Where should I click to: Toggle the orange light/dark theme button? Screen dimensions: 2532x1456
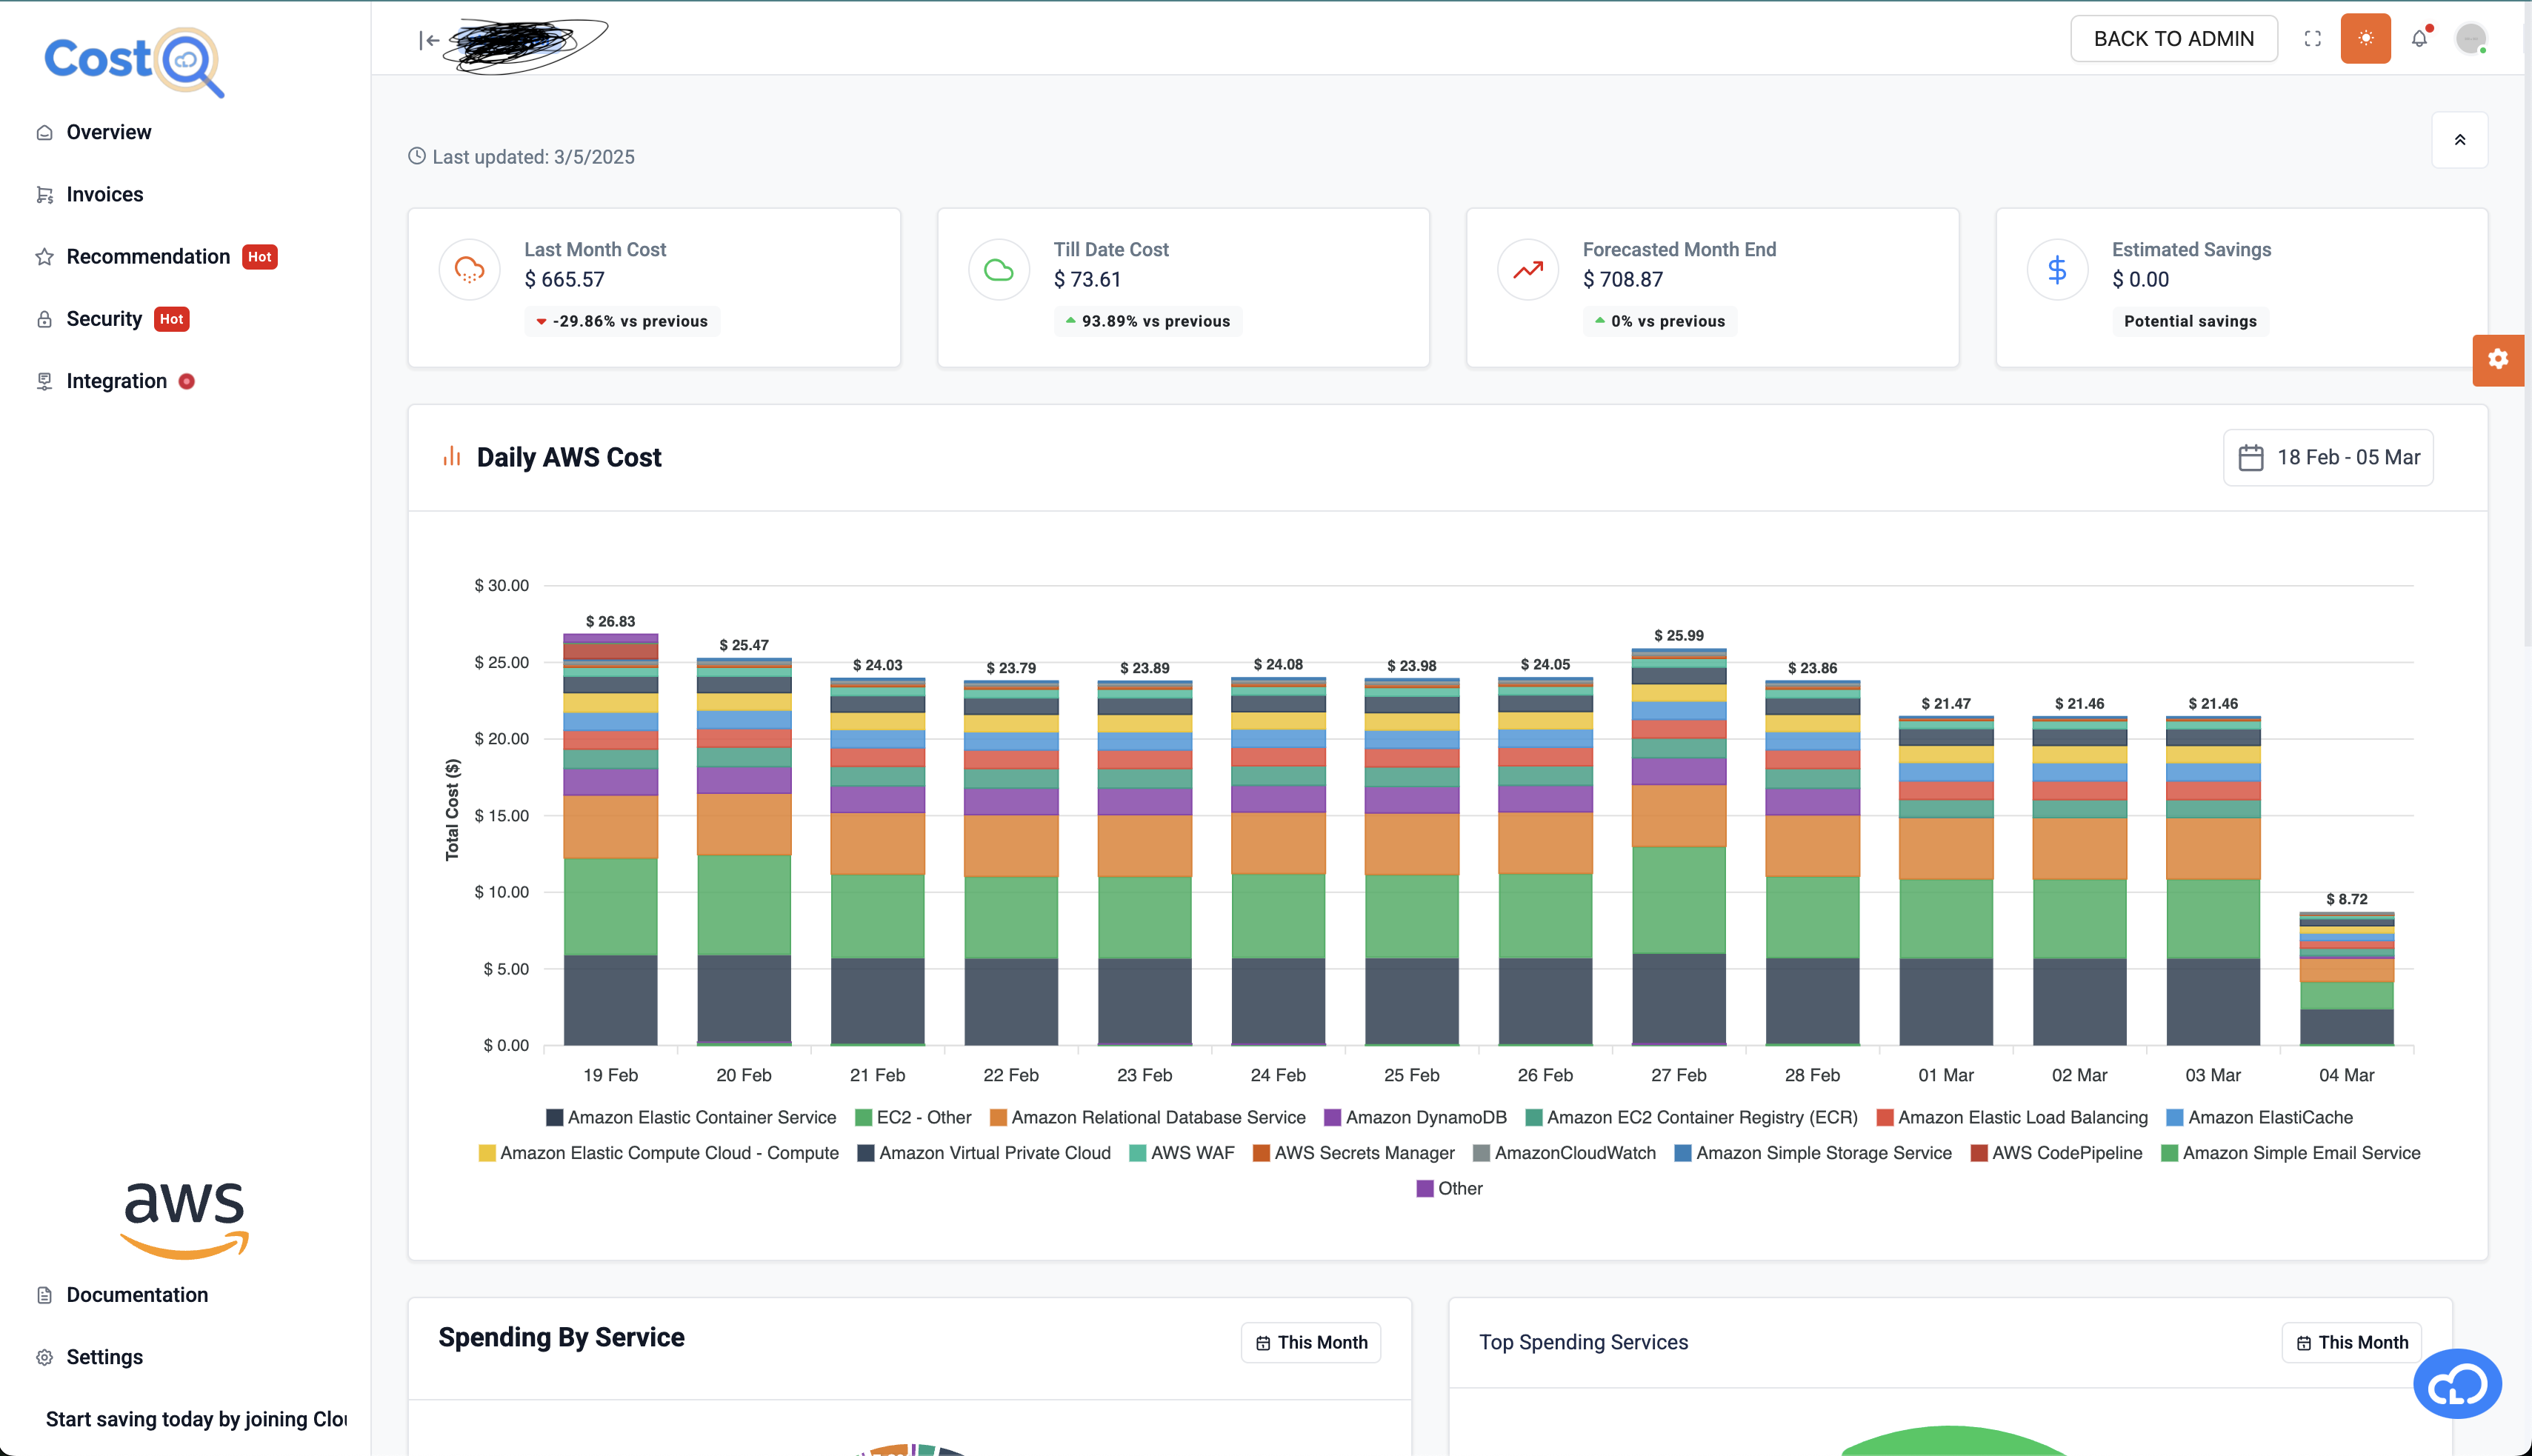point(2365,39)
